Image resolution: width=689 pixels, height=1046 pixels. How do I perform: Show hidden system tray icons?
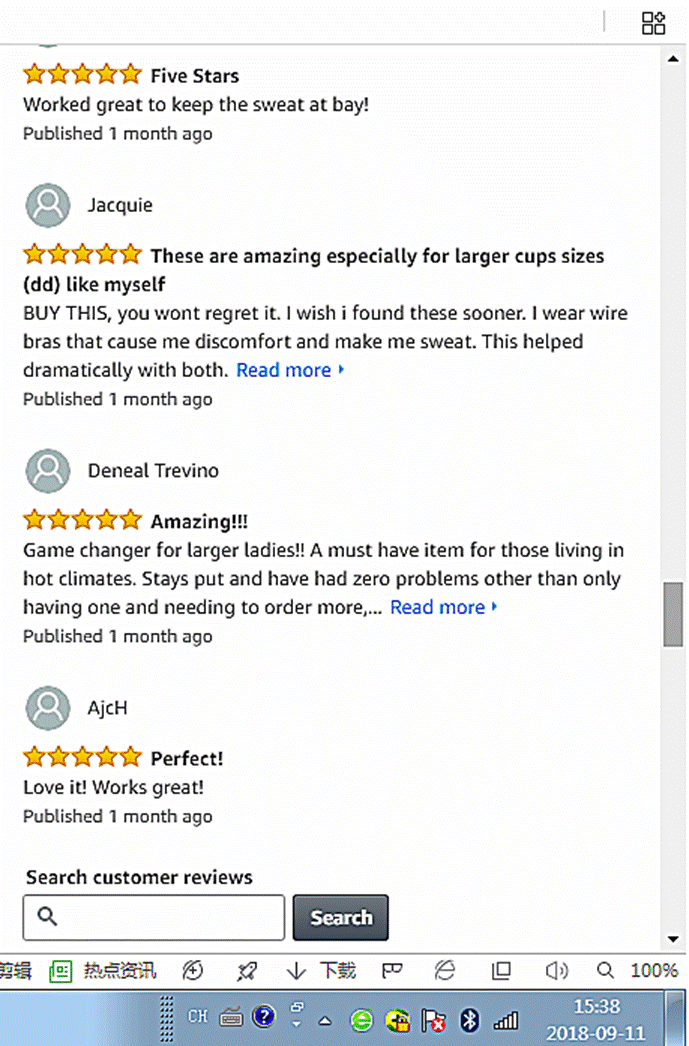[325, 1021]
